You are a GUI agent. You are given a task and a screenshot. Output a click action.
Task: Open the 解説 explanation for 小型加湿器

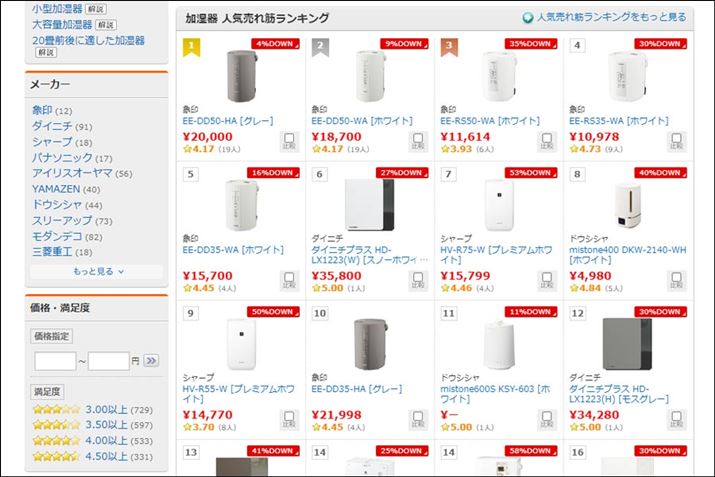coord(96,8)
